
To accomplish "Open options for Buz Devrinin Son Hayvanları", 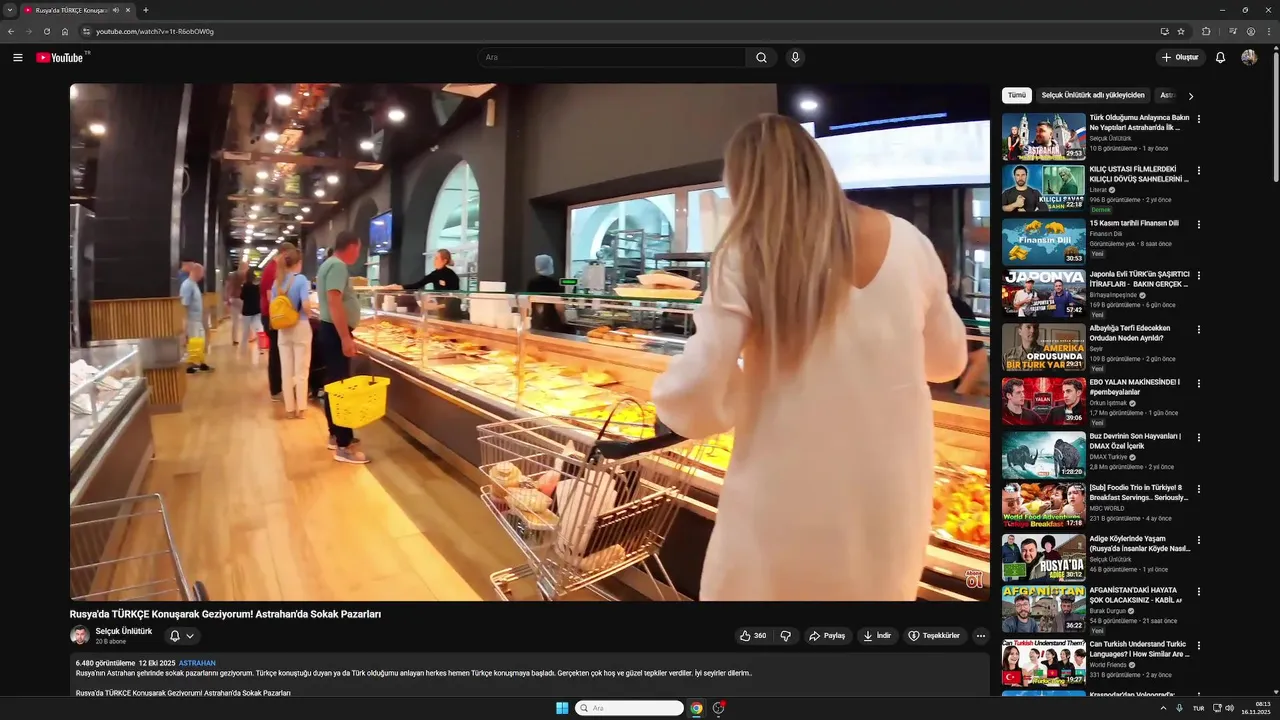I will click(x=1199, y=437).
